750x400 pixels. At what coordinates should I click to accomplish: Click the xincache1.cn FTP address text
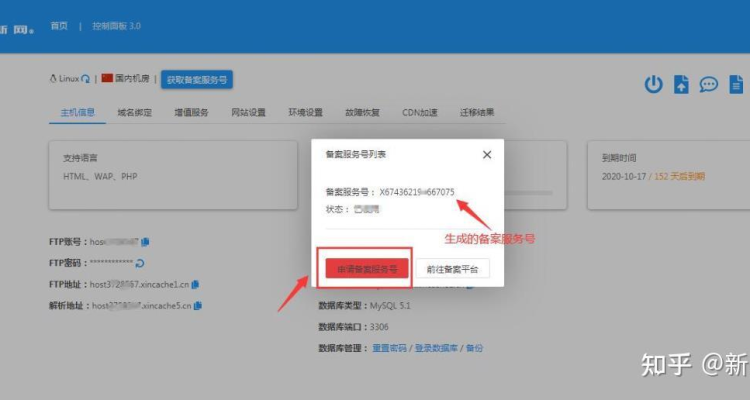point(139,285)
